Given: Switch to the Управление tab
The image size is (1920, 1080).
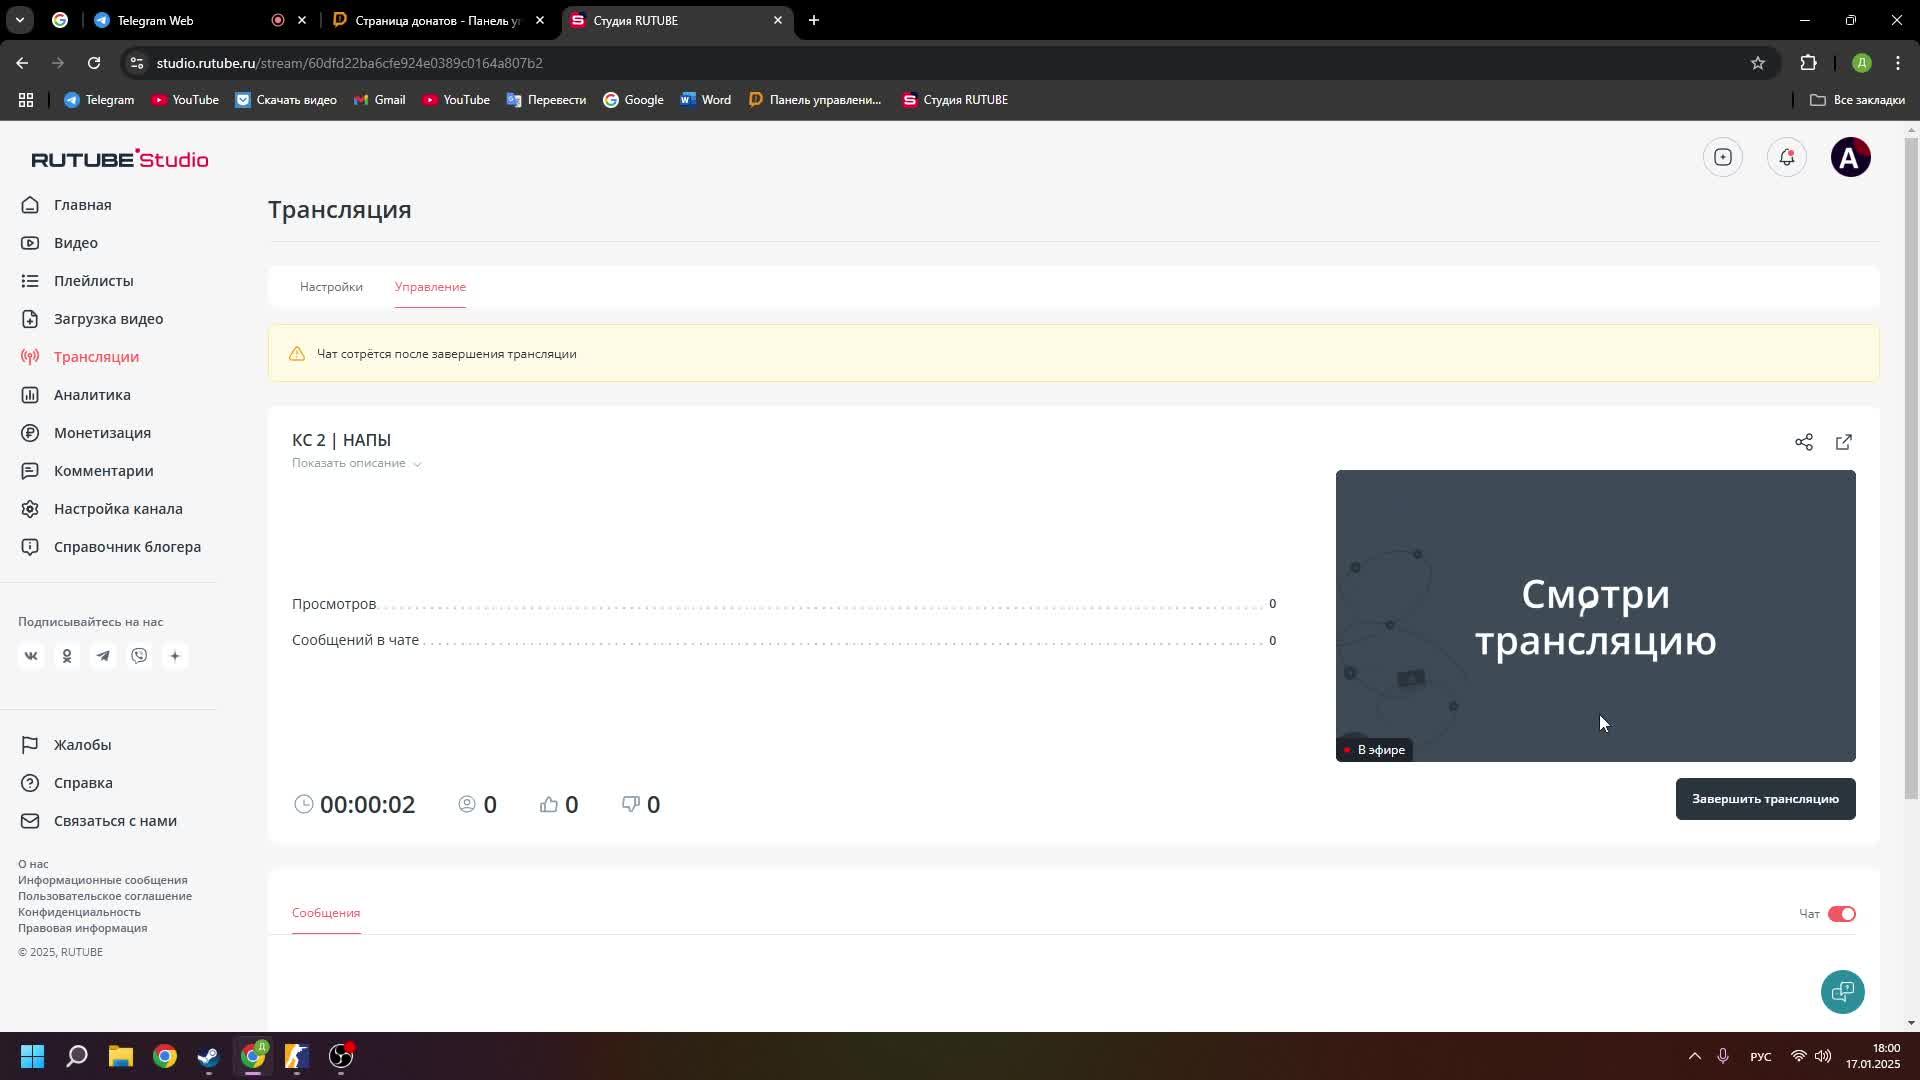Looking at the screenshot, I should click(x=430, y=287).
